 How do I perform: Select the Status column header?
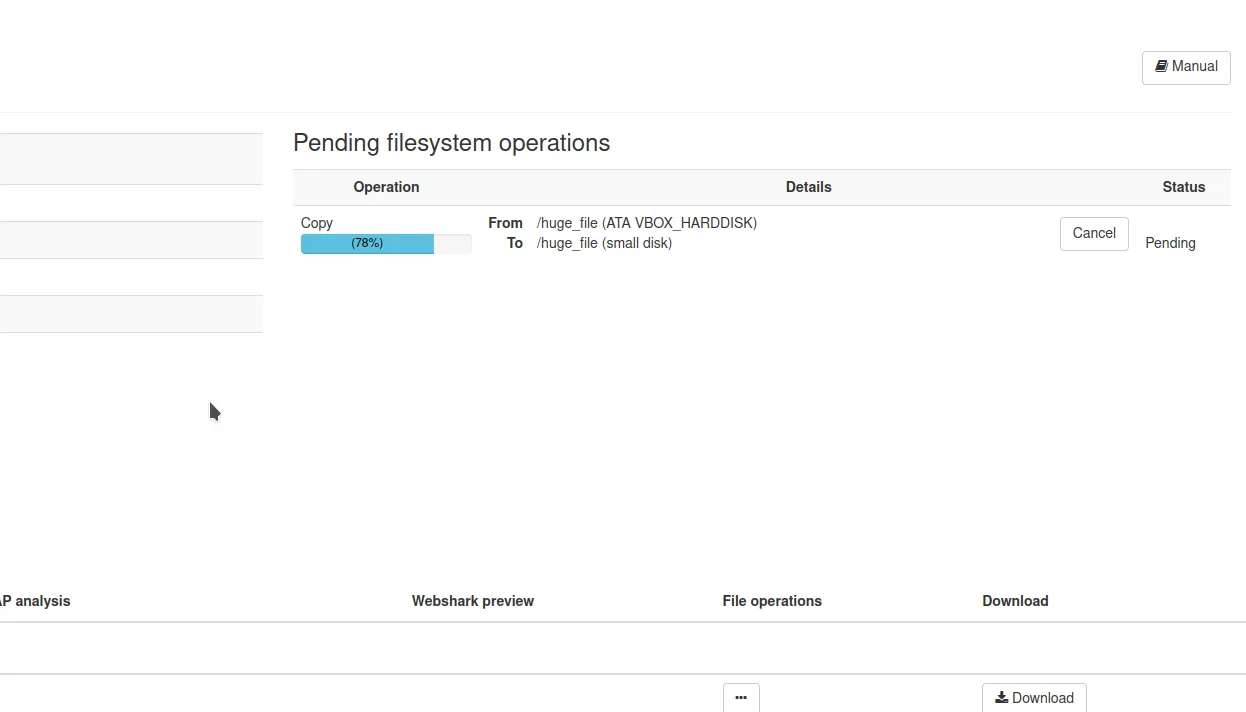click(1183, 187)
